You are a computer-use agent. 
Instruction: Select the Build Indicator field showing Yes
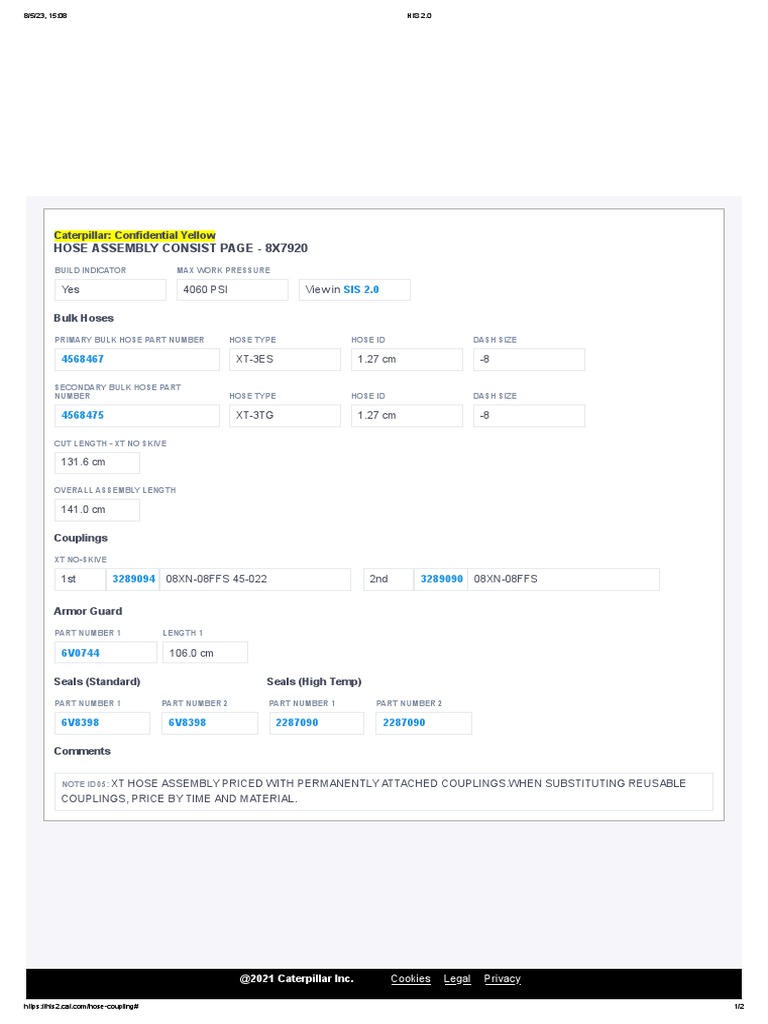tap(110, 290)
